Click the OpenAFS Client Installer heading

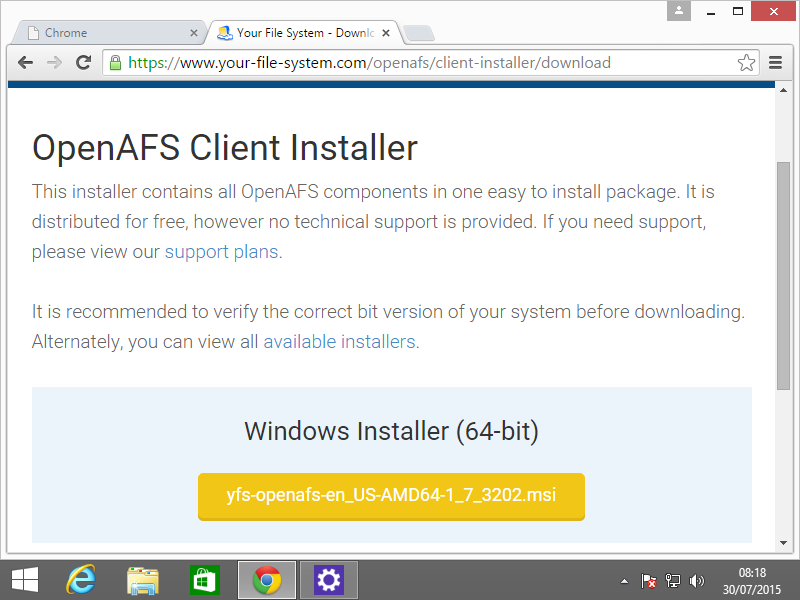coord(225,148)
